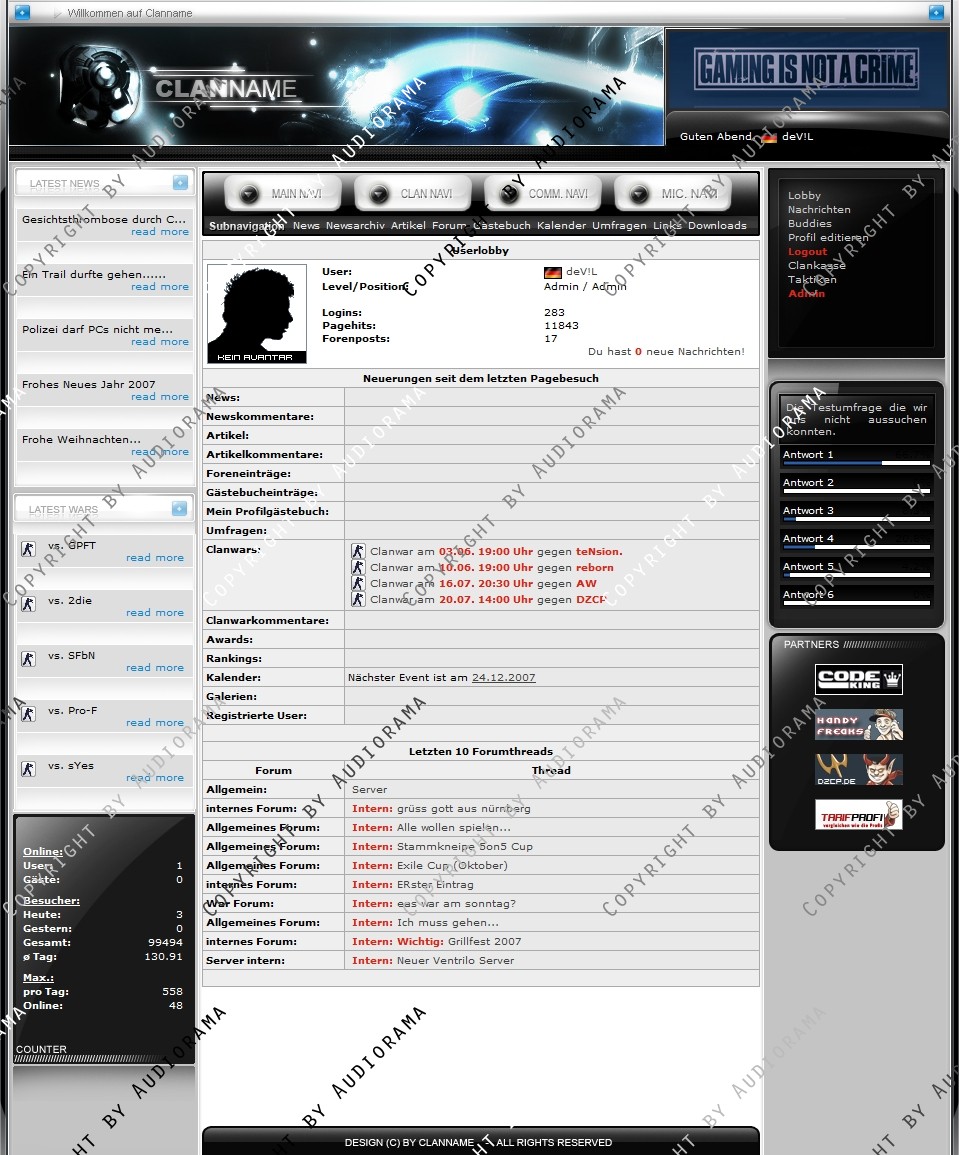Click the game icon beside vs. Pro-F

point(28,714)
